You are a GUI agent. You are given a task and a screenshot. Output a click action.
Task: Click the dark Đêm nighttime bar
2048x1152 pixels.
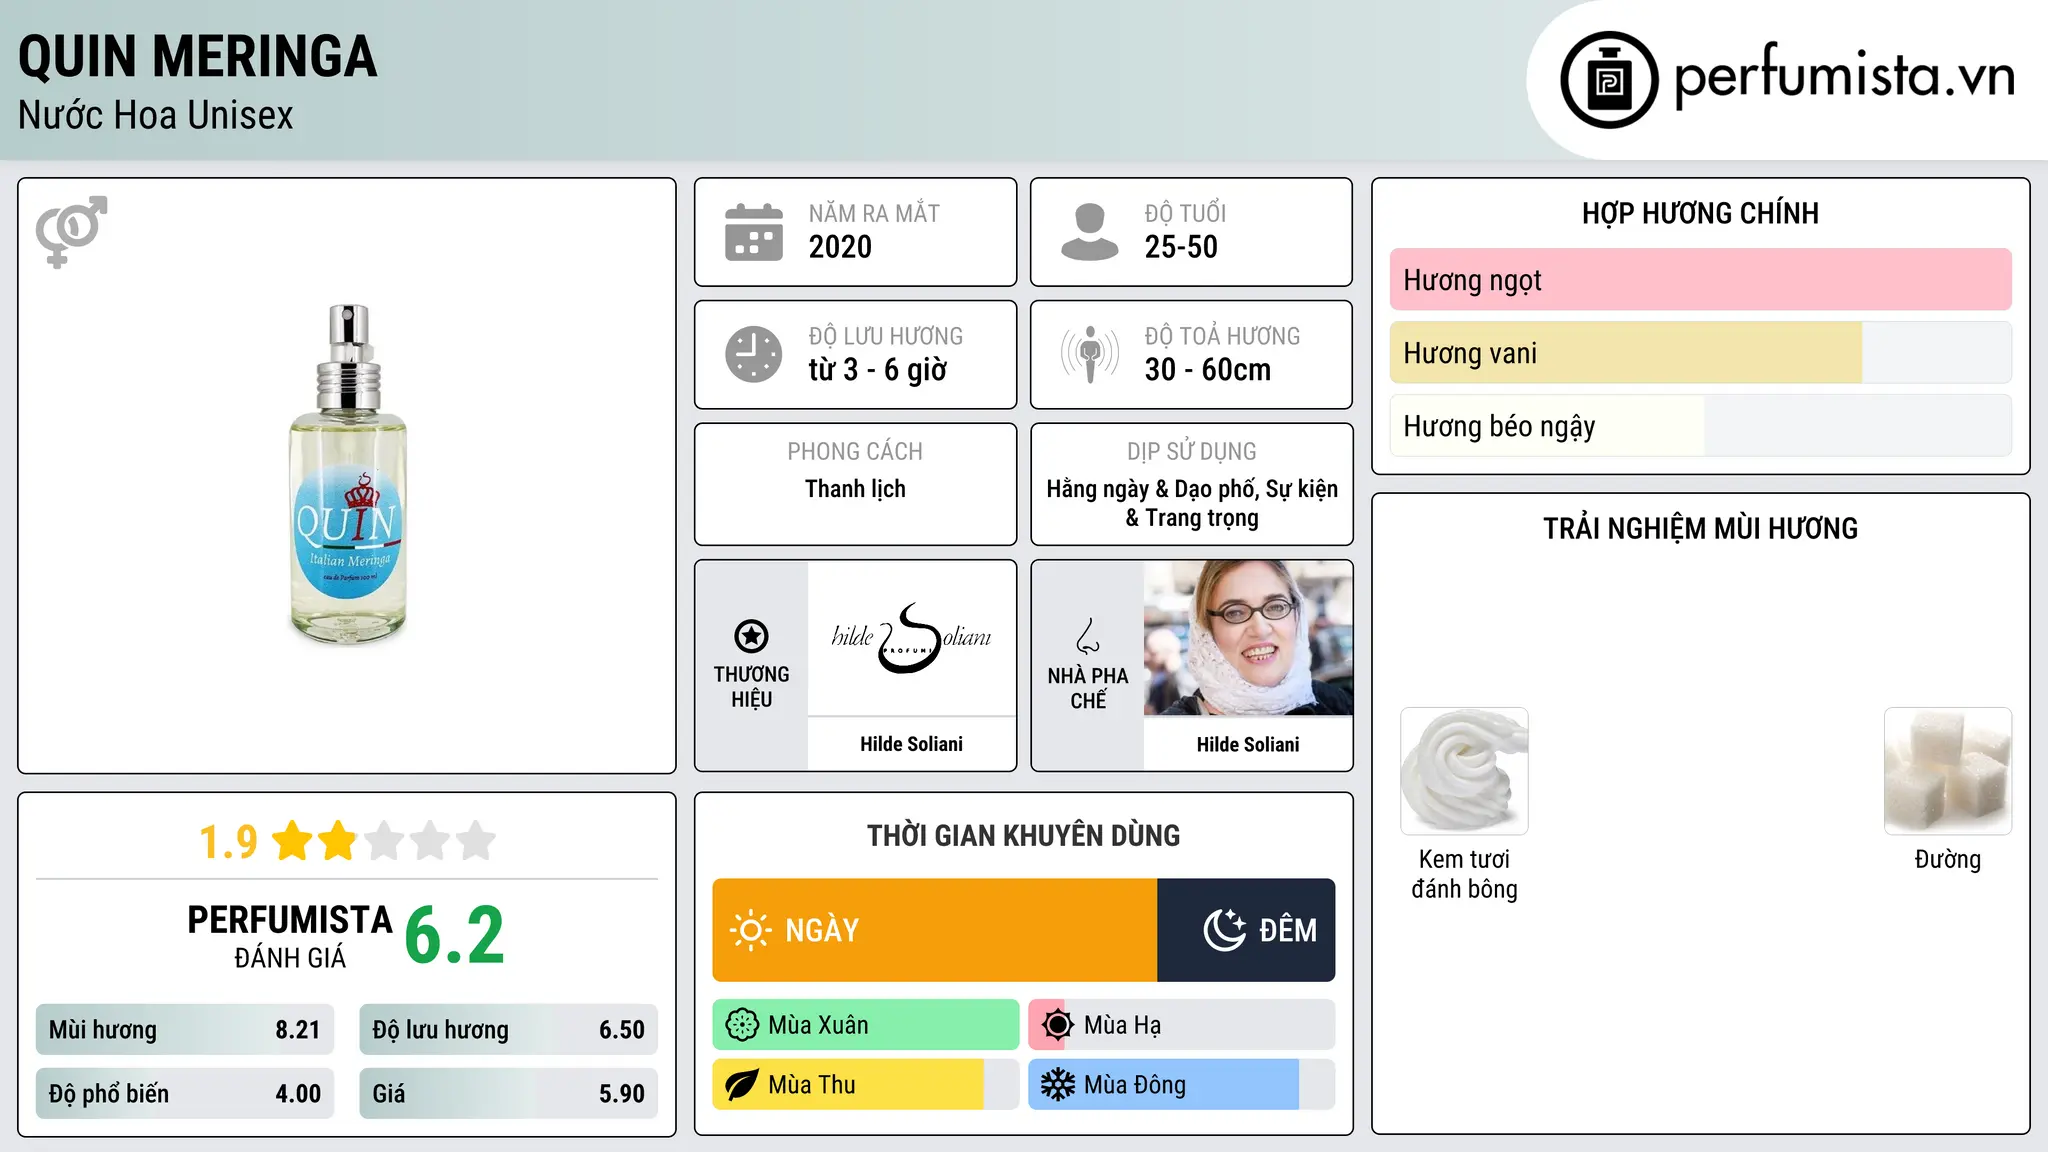pos(1246,930)
